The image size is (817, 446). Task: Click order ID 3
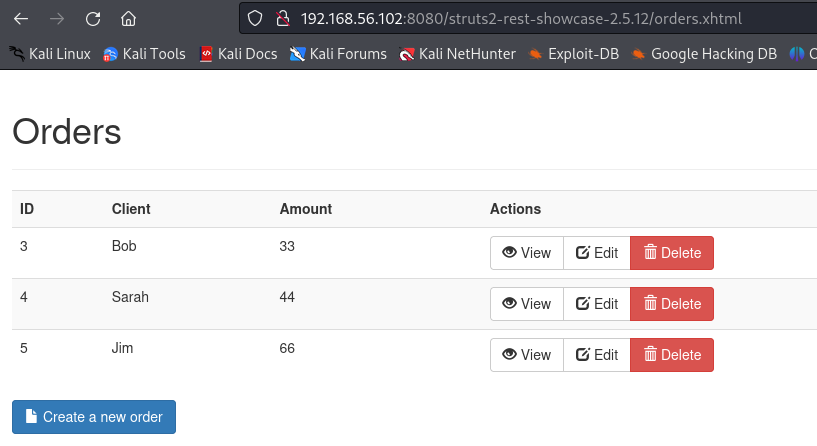point(24,246)
